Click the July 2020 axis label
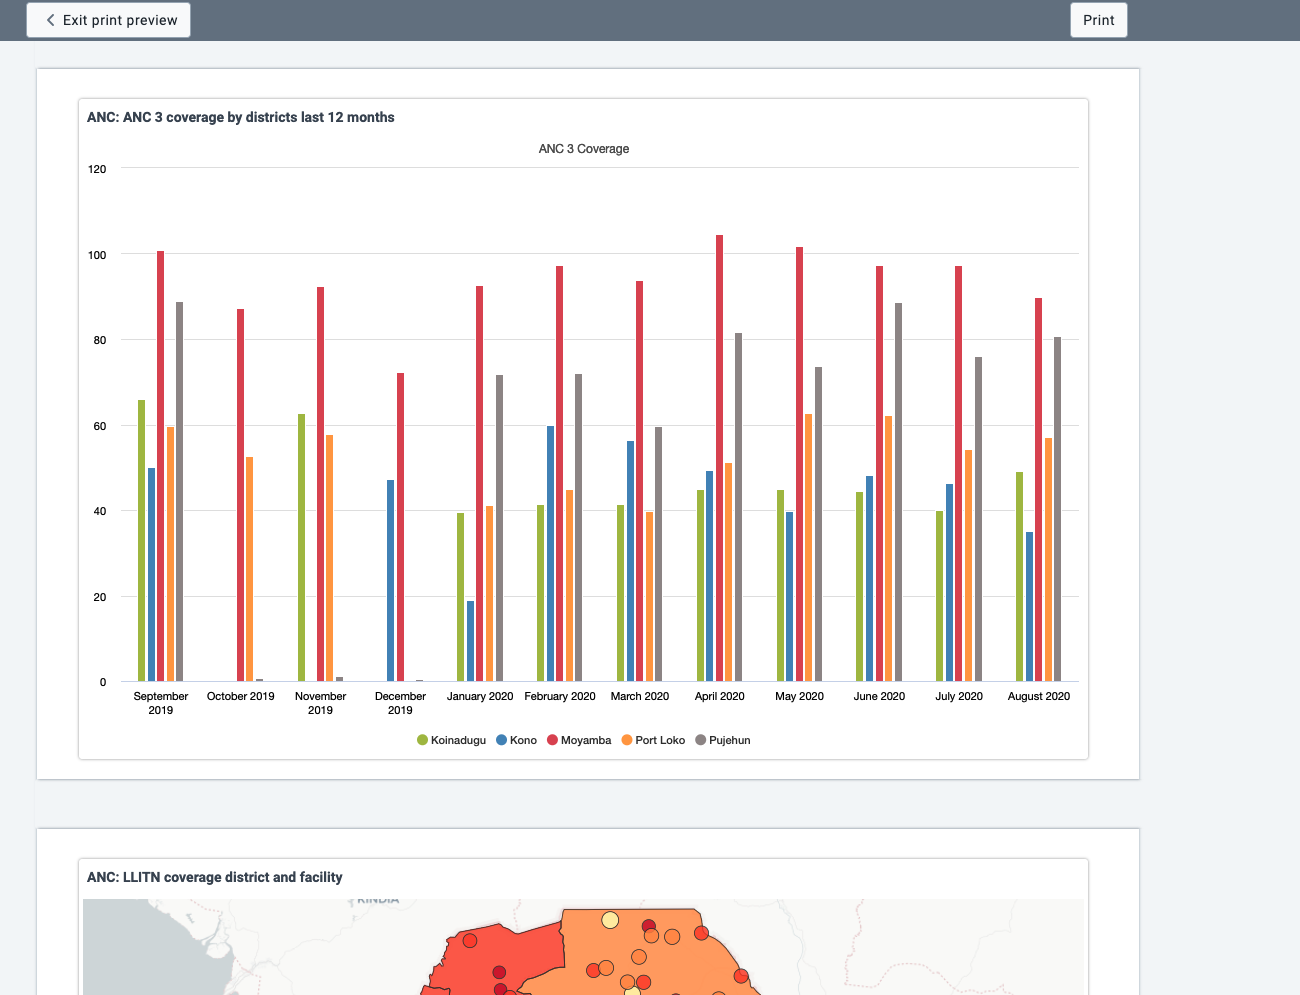Screen dimensions: 1300x995 click(959, 696)
